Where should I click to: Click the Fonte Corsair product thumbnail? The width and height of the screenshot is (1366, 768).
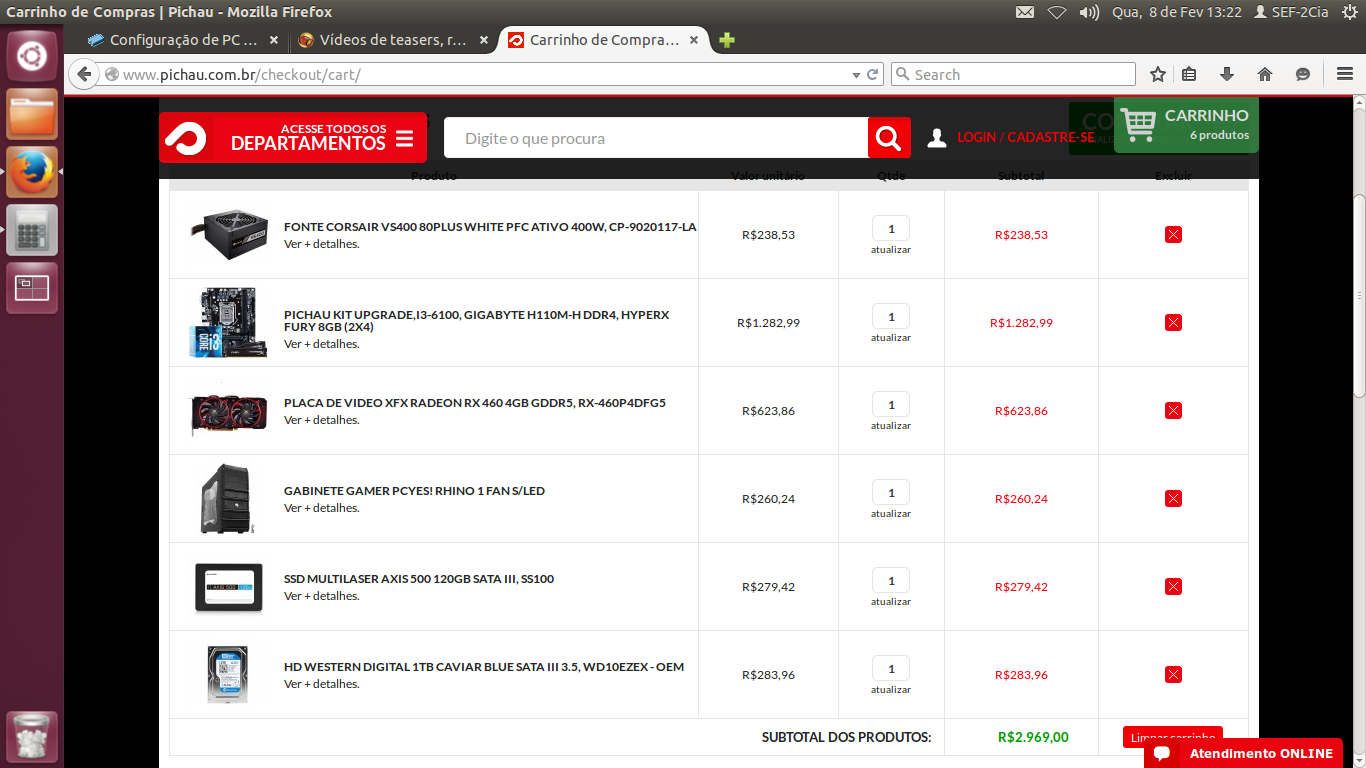(229, 235)
